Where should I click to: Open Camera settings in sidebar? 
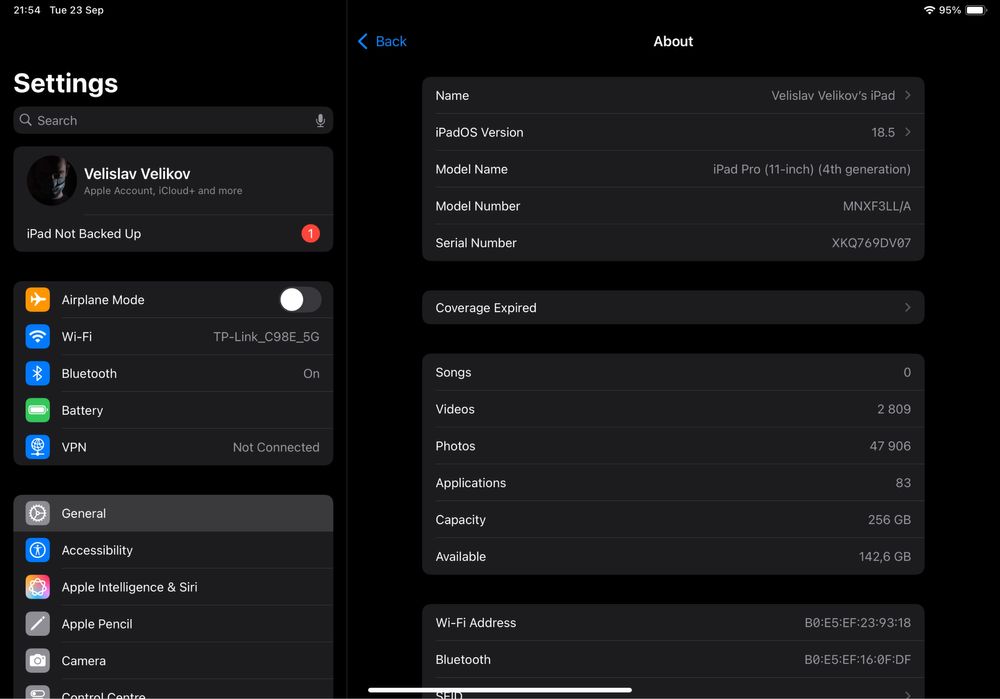pos(173,661)
